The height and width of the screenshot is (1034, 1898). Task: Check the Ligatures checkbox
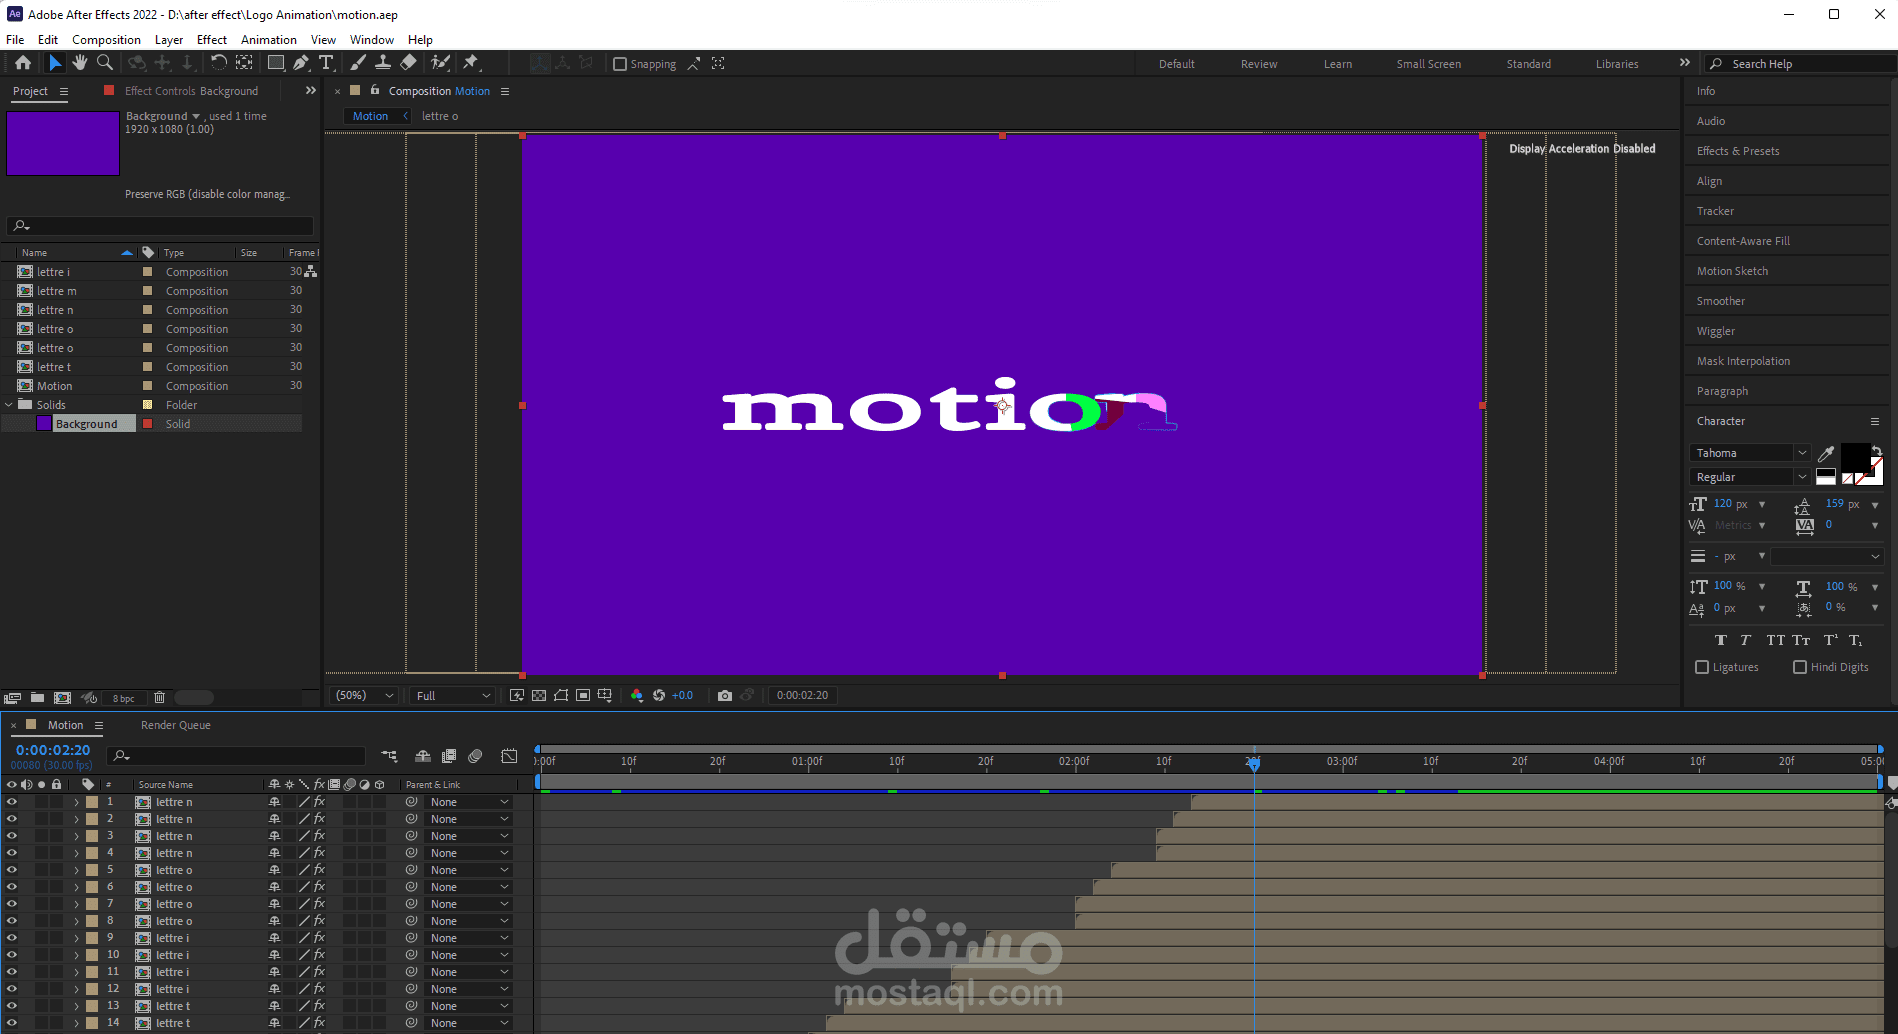tap(1702, 667)
